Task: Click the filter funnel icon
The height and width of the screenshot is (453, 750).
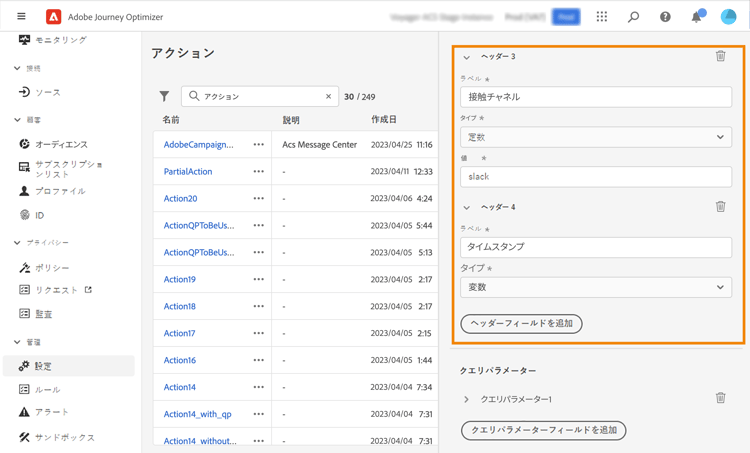Action: click(x=164, y=97)
